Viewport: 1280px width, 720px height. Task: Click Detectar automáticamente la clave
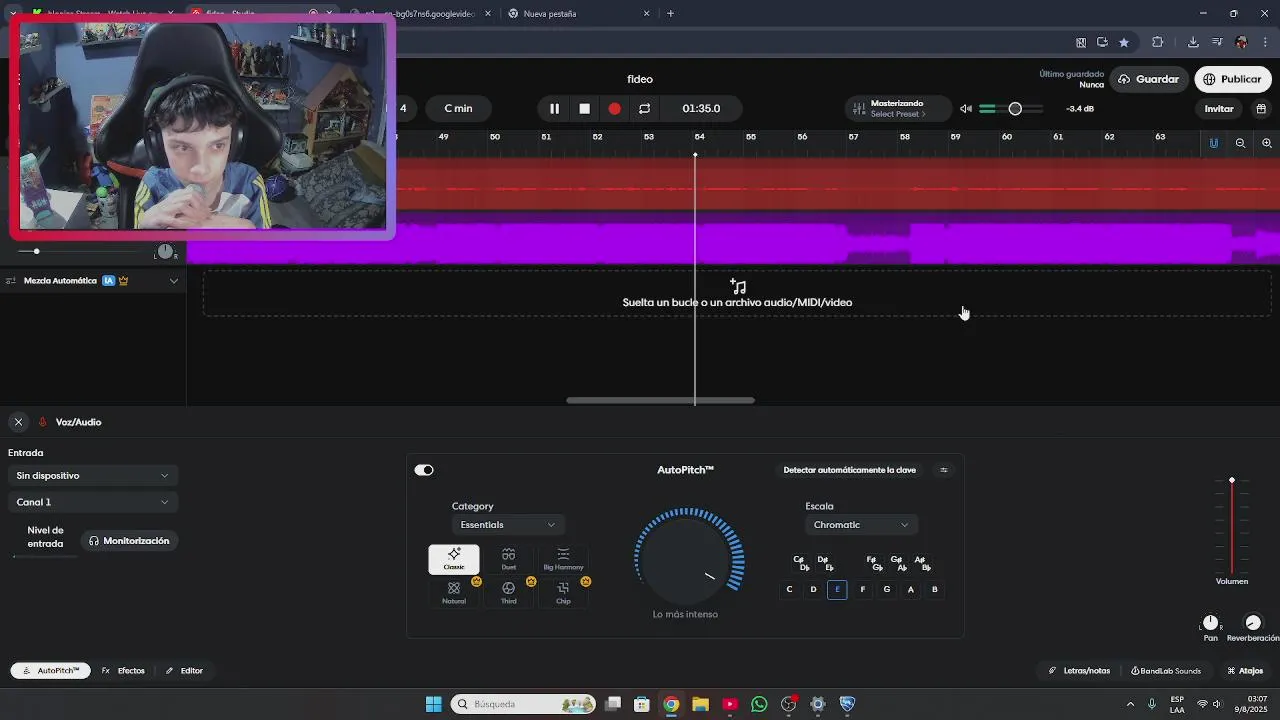[x=849, y=470]
